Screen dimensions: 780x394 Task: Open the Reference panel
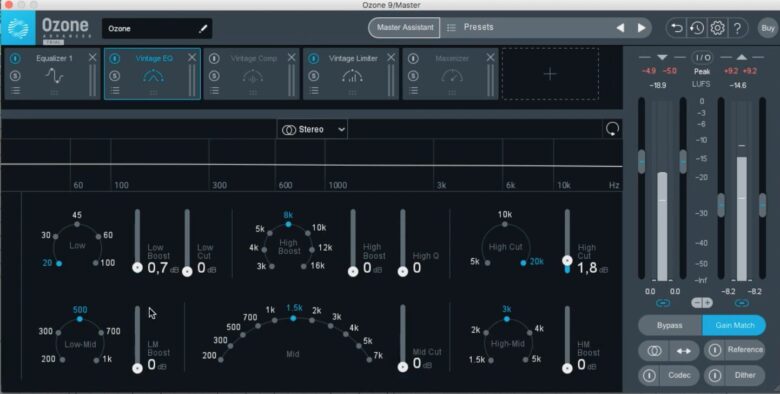click(745, 350)
